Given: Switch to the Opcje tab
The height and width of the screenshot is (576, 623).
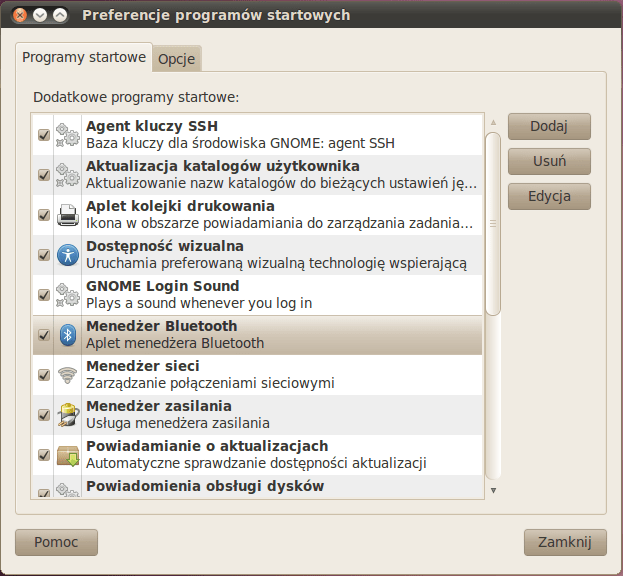Looking at the screenshot, I should click(176, 59).
